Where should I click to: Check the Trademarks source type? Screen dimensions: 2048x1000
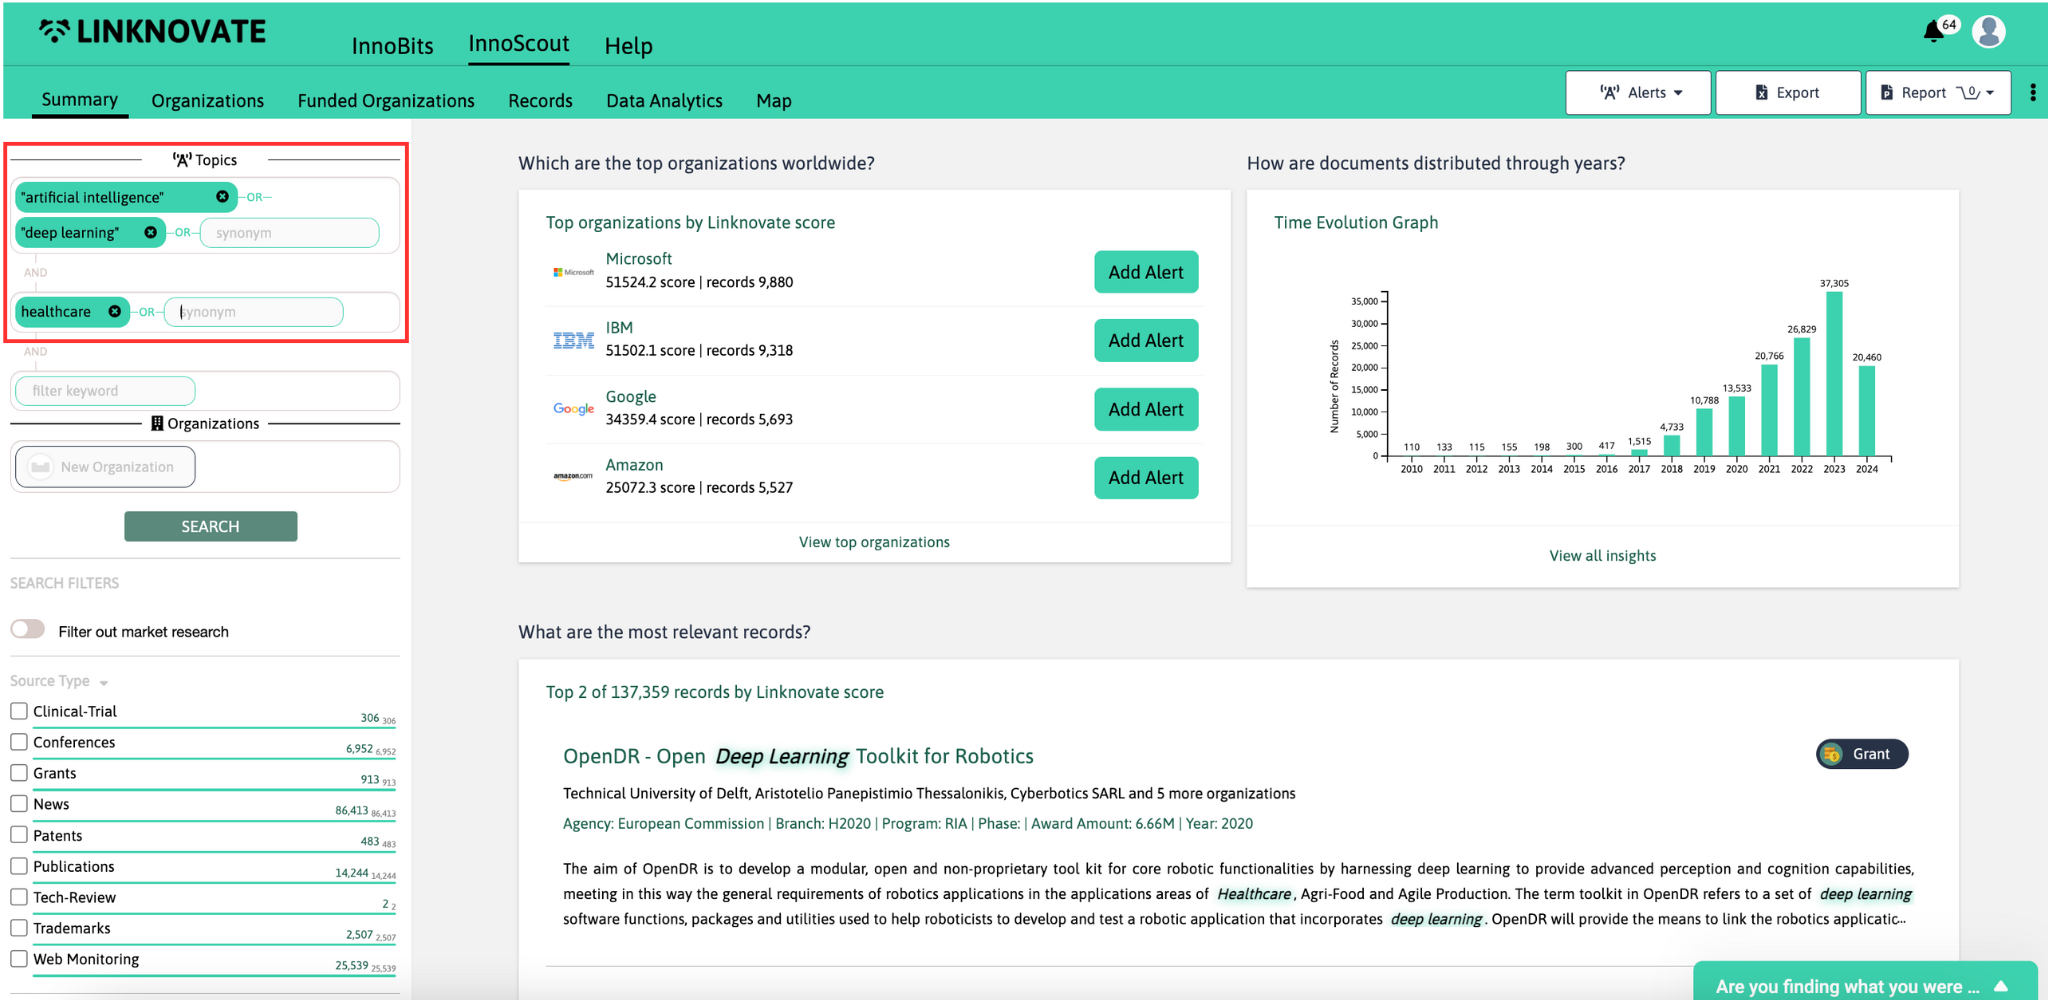19,928
